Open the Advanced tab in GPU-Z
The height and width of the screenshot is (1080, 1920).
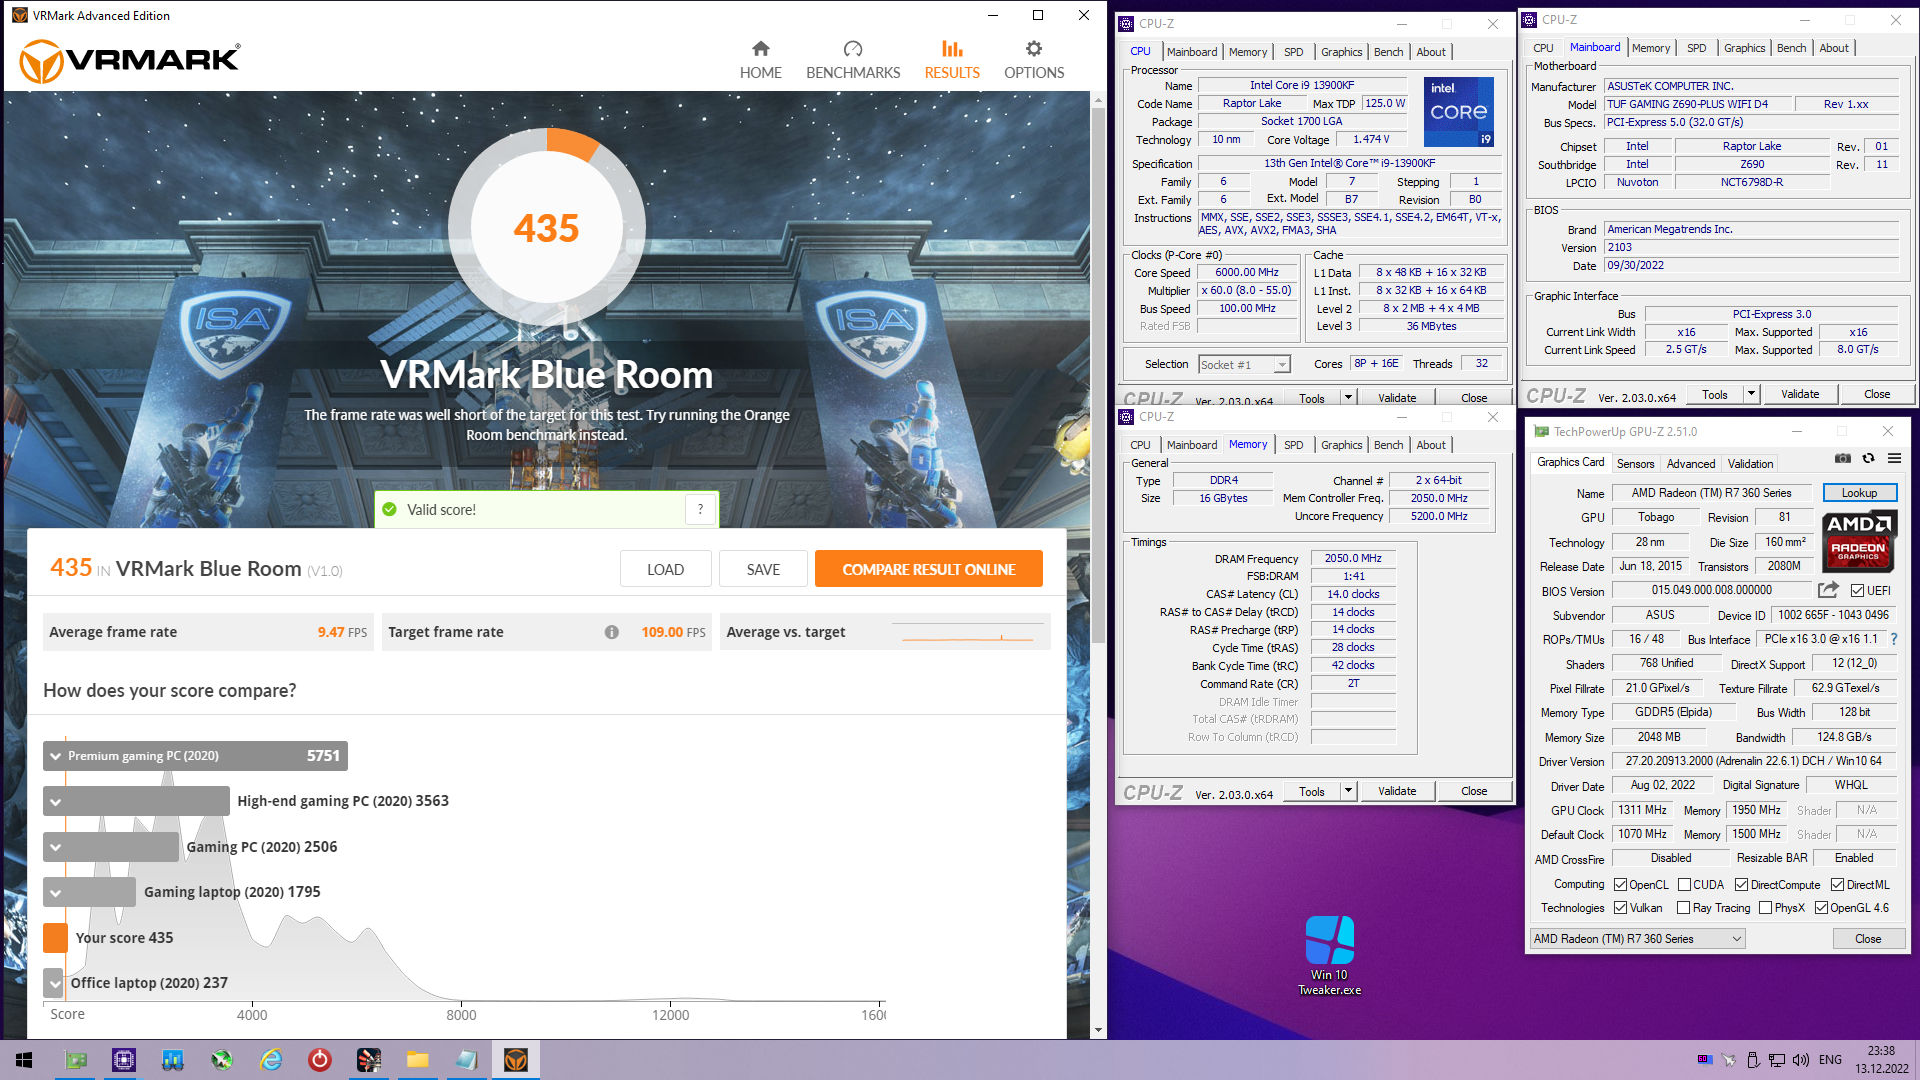coord(1691,464)
